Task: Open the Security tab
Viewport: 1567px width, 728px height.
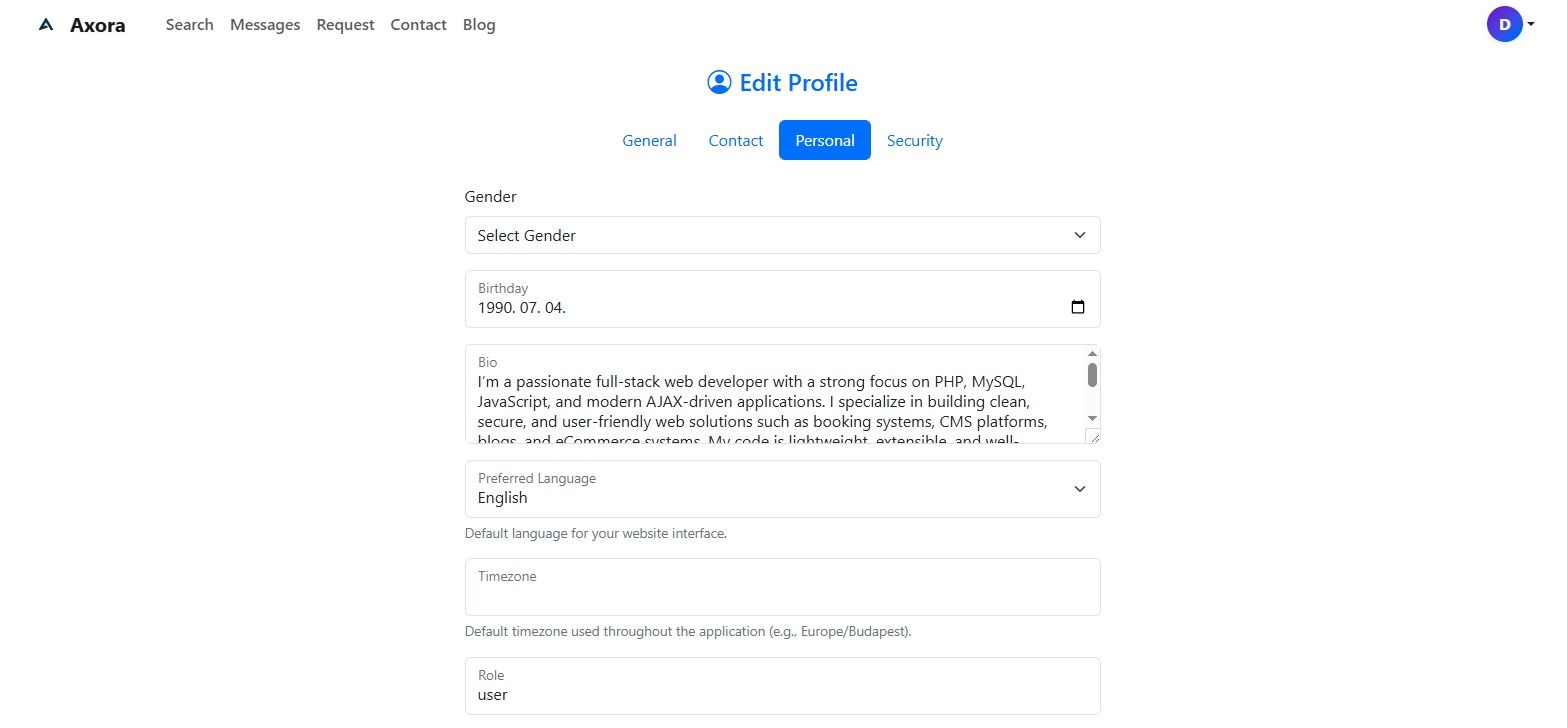Action: (914, 141)
